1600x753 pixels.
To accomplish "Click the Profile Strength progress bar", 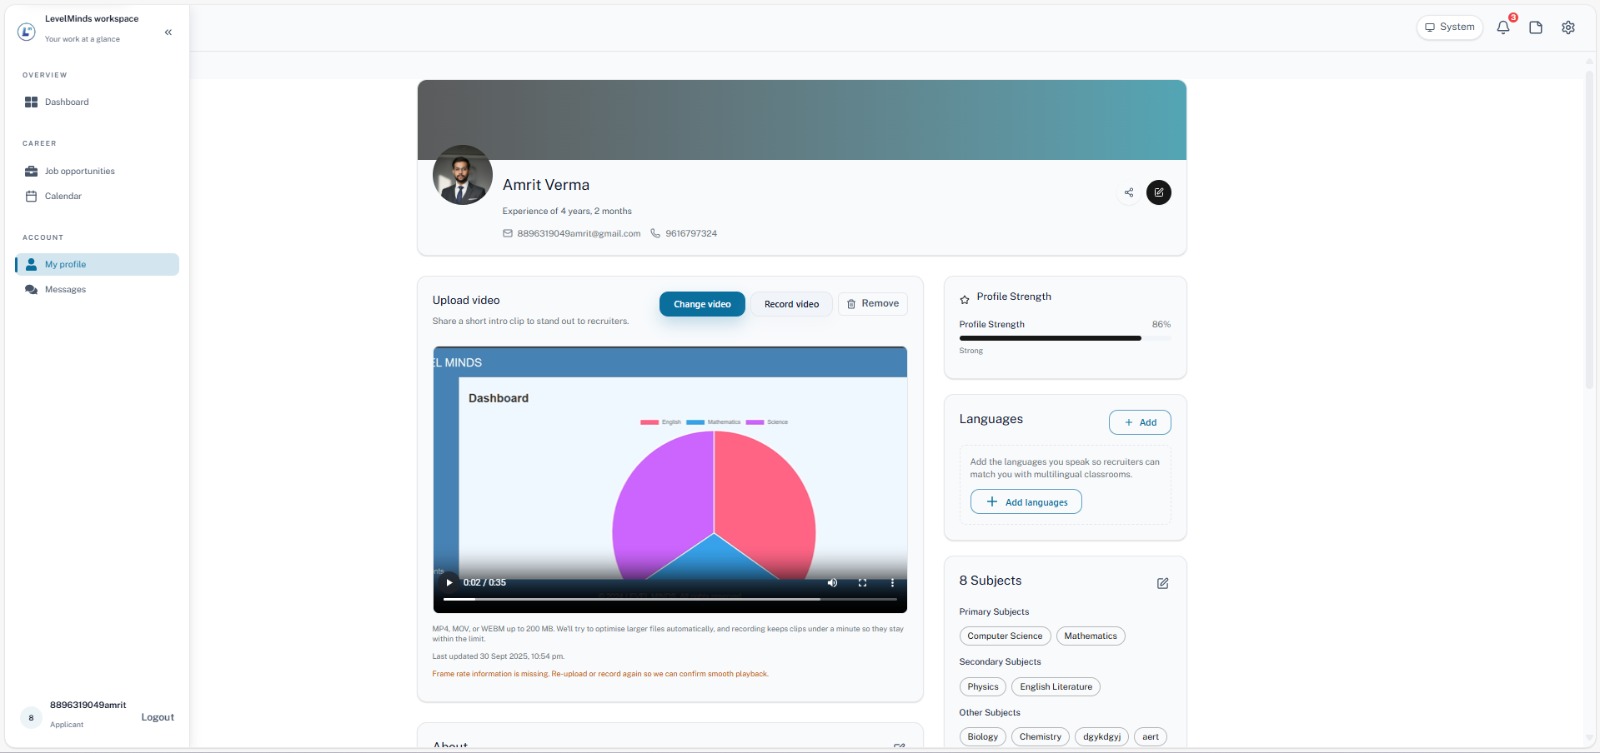I will pos(1065,338).
